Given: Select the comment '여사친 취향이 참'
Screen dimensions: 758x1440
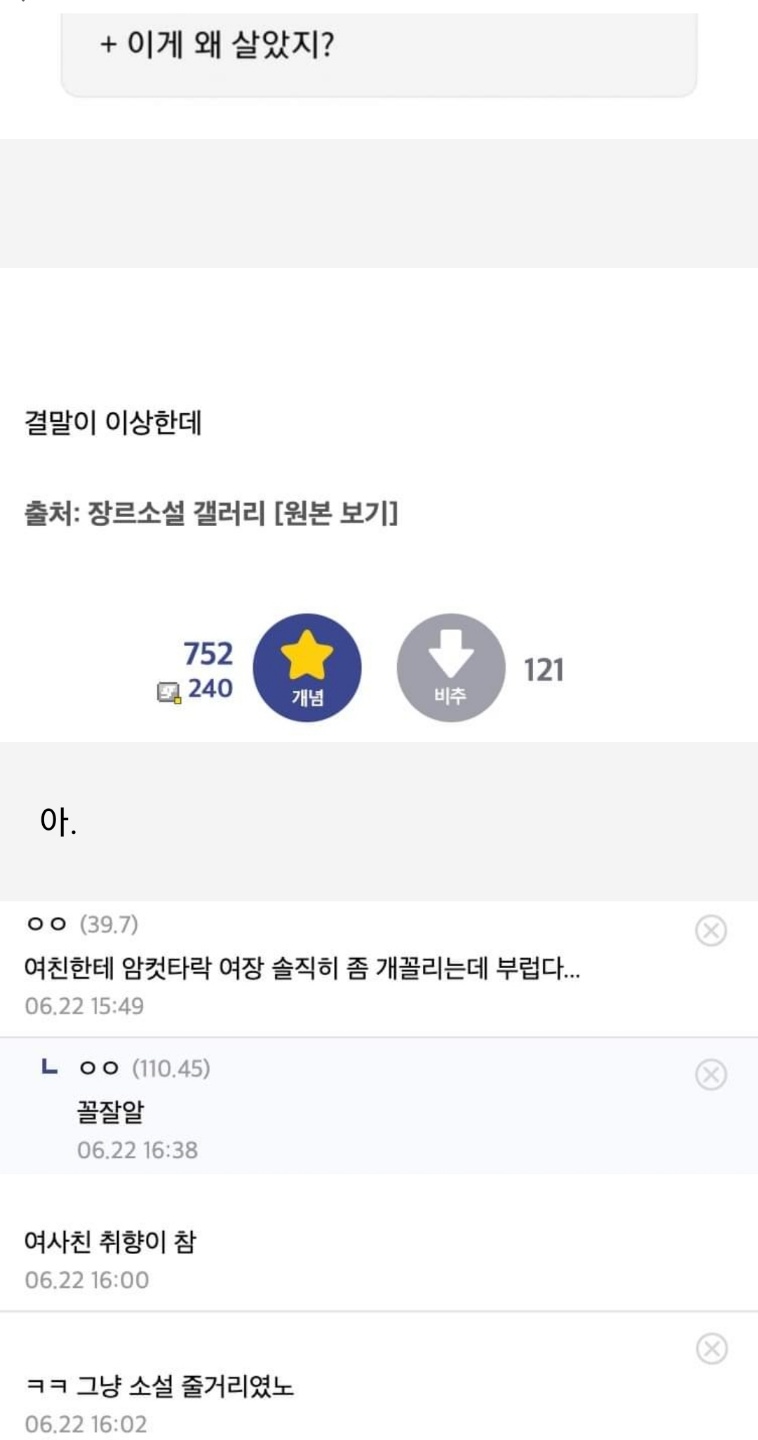Looking at the screenshot, I should (x=110, y=1243).
